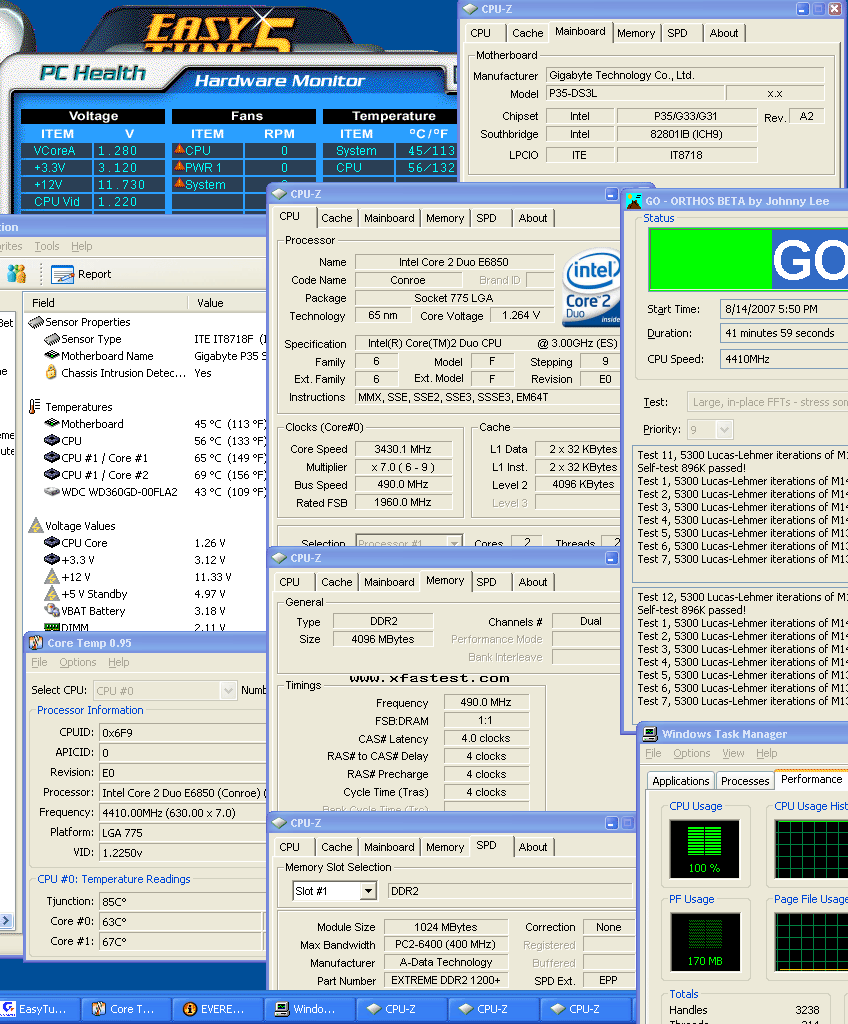Click the Core Temp title bar icon
Viewport: 848px width, 1024px height.
click(x=35, y=643)
